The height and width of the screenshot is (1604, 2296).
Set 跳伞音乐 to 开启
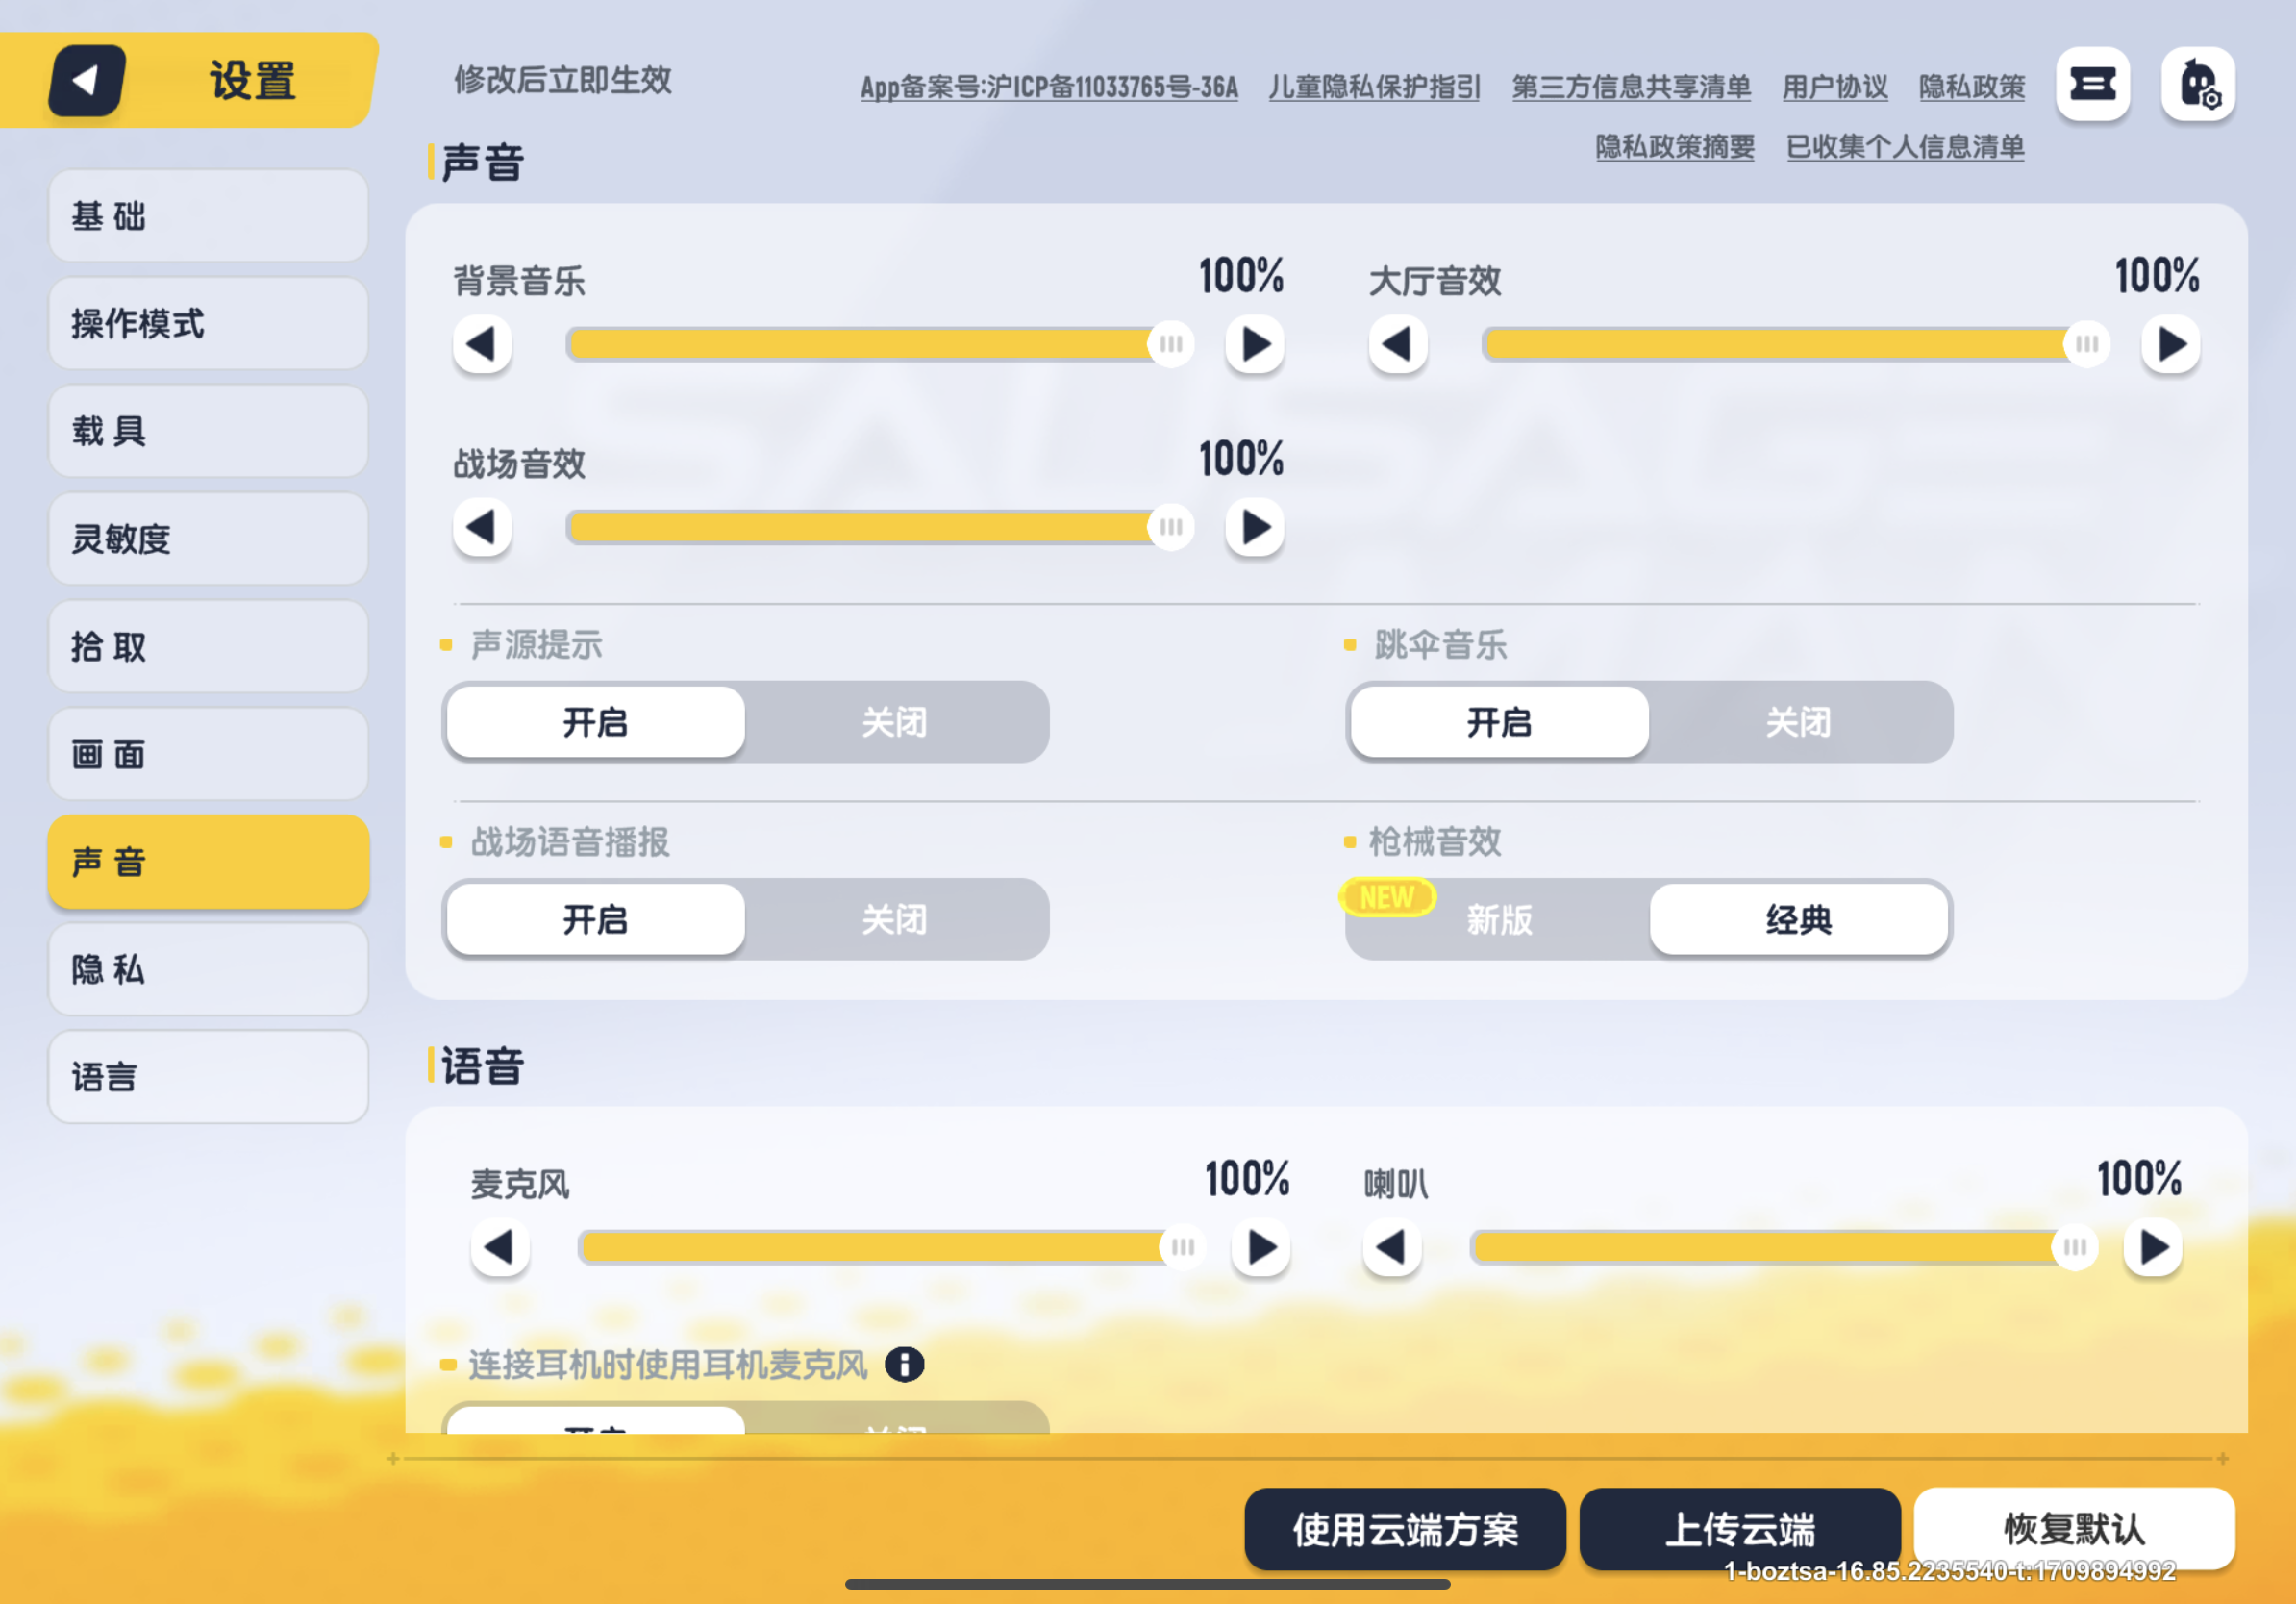1499,722
